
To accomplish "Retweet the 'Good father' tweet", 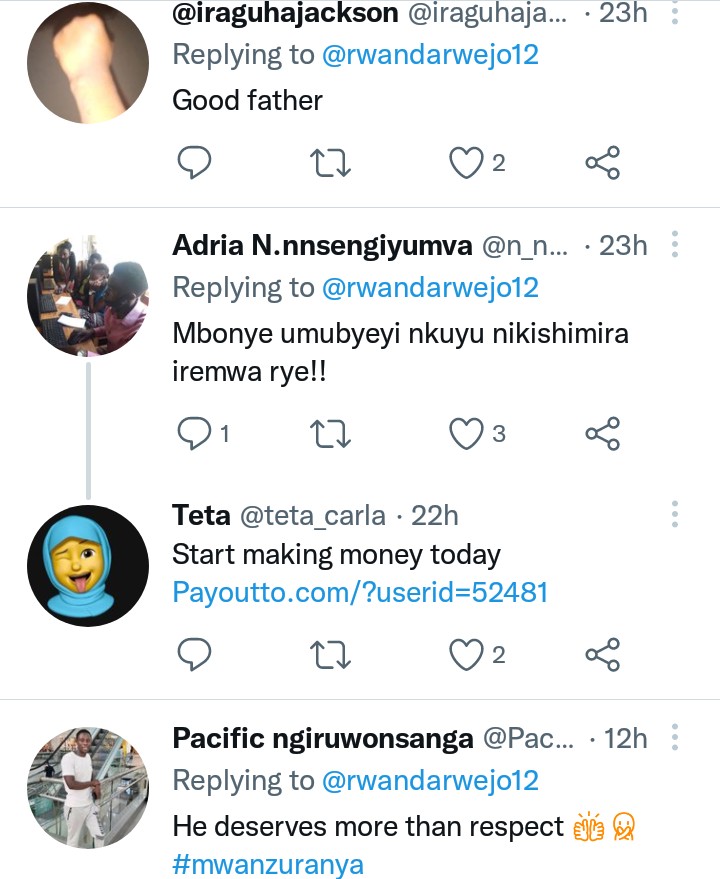I will (331, 163).
